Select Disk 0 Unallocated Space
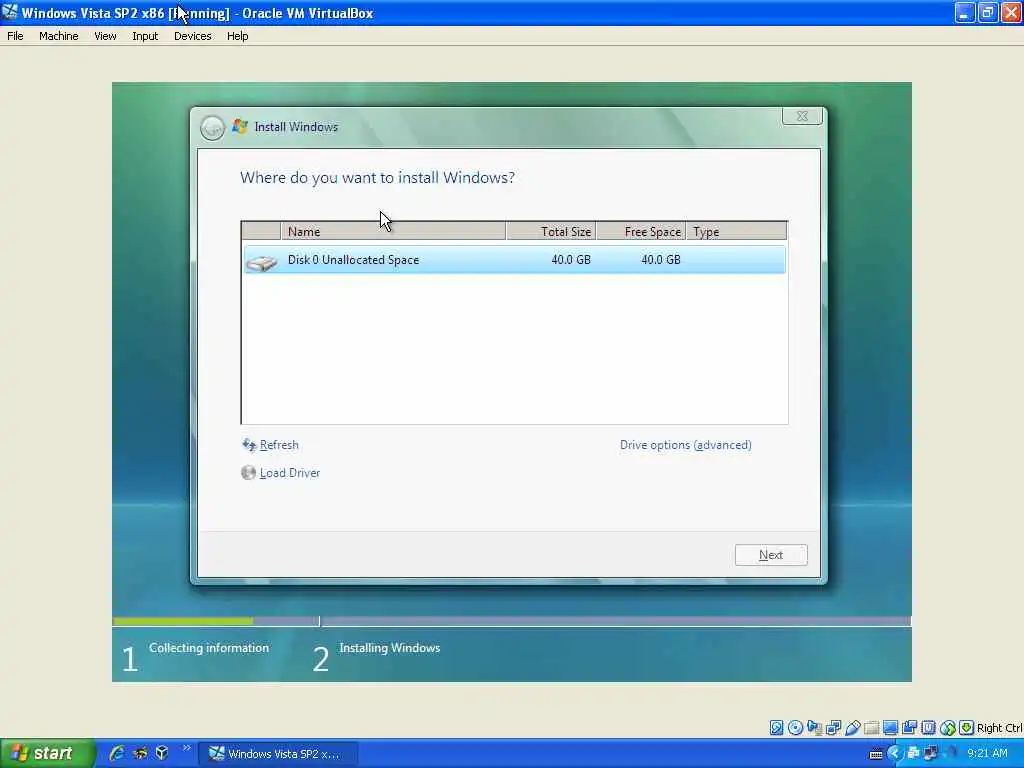This screenshot has width=1024, height=768. pos(515,260)
